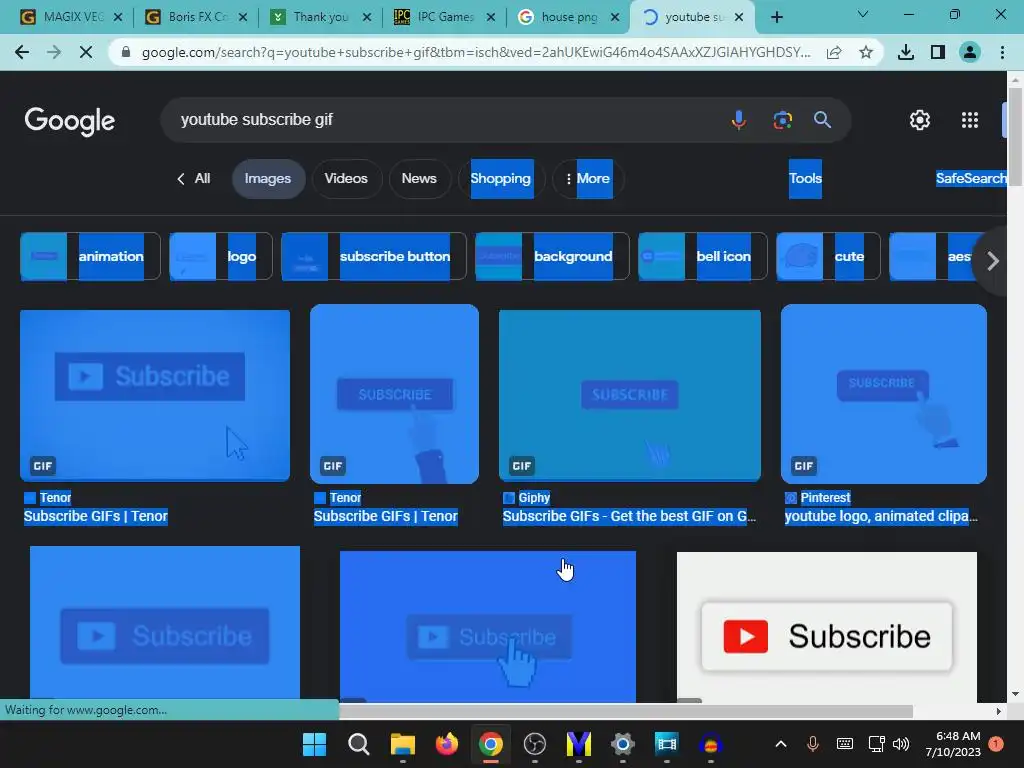Go back to the All results filter
Viewport: 1024px width, 768px height.
click(194, 178)
